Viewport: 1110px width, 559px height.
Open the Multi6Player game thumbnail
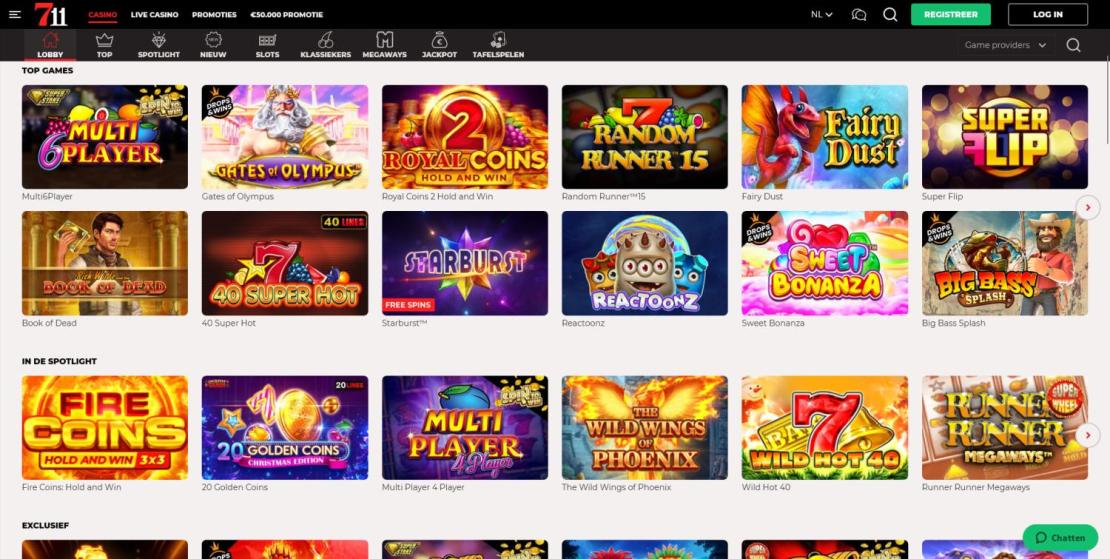105,137
